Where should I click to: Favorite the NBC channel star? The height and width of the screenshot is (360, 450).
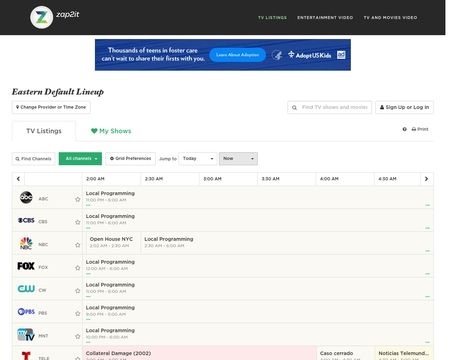[78, 245]
